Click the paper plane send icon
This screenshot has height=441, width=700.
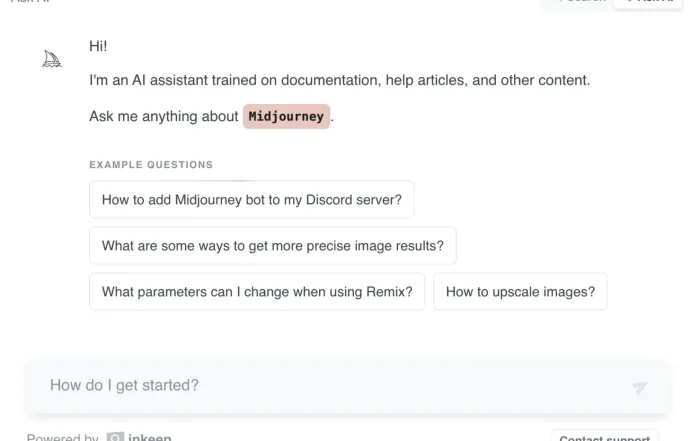click(x=639, y=387)
